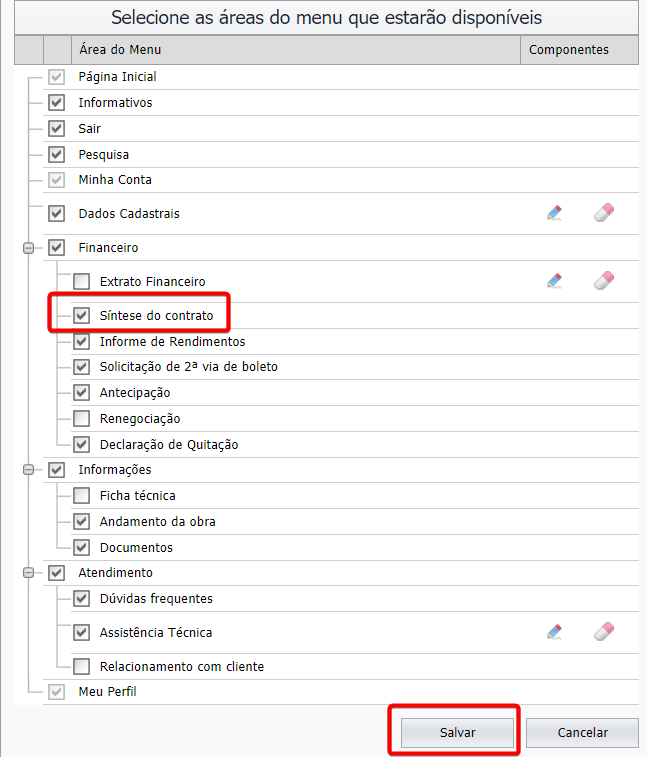The image size is (647, 757).
Task: Enable the Renegociação checkbox
Action: [x=81, y=418]
